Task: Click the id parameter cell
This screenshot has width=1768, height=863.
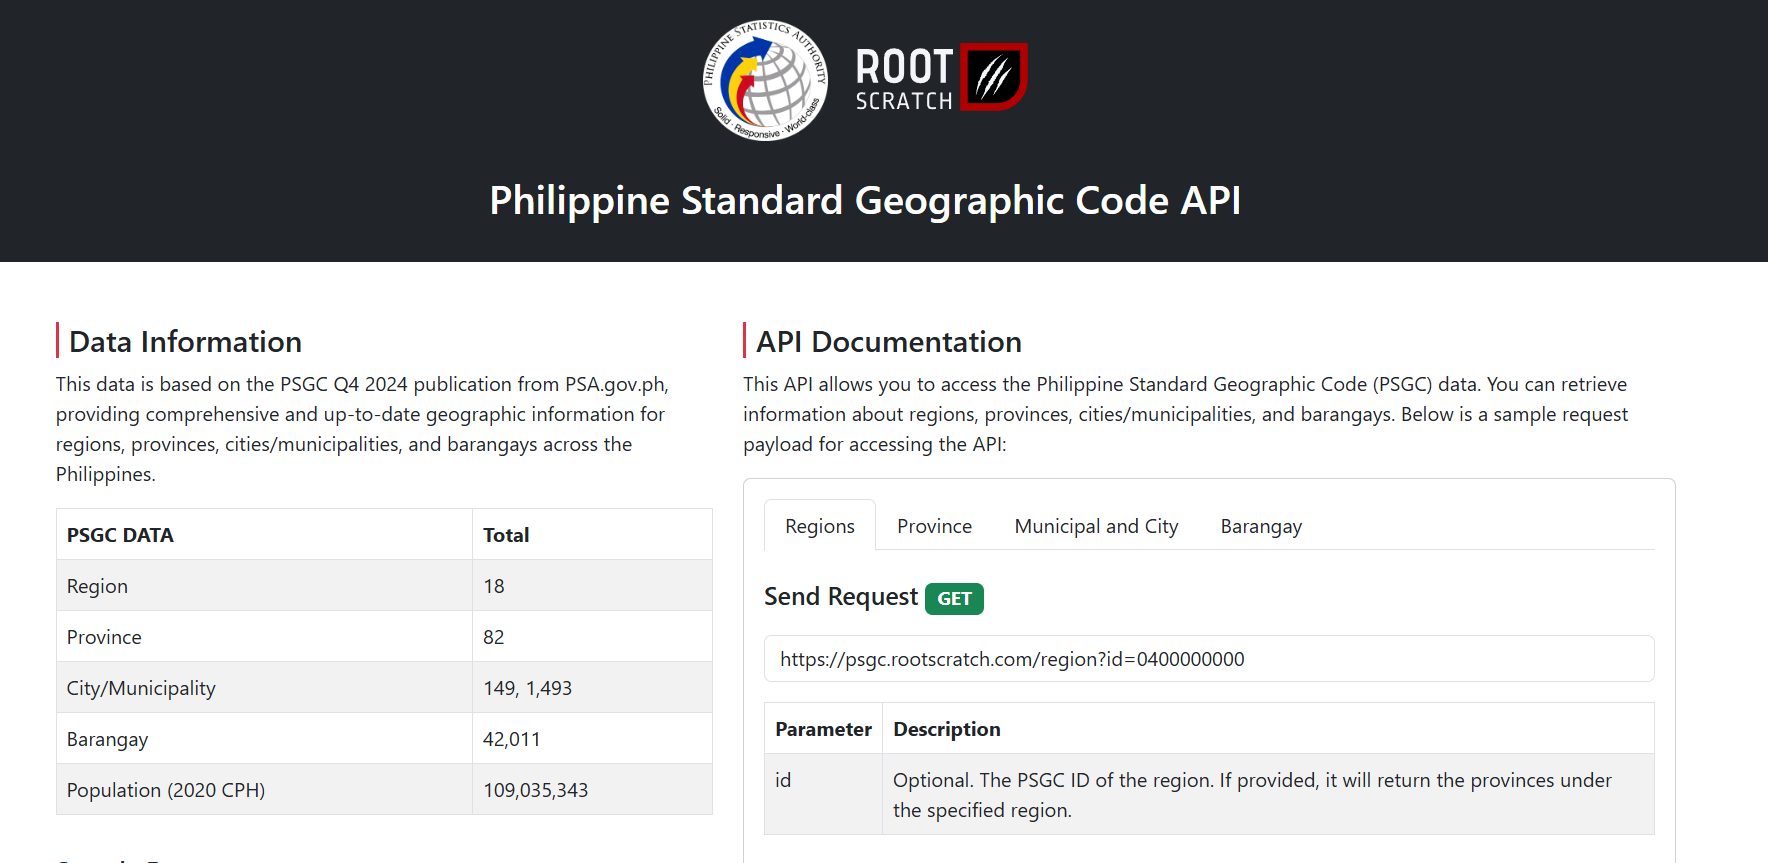Action: 783,780
